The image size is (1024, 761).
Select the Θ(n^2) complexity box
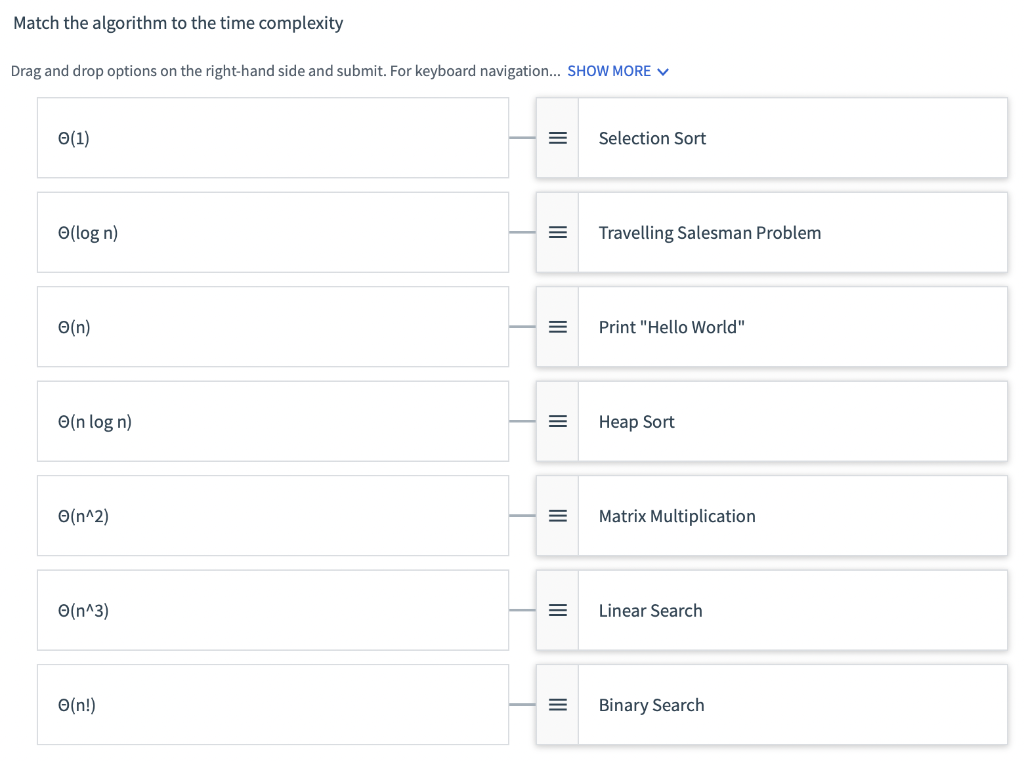(x=273, y=516)
